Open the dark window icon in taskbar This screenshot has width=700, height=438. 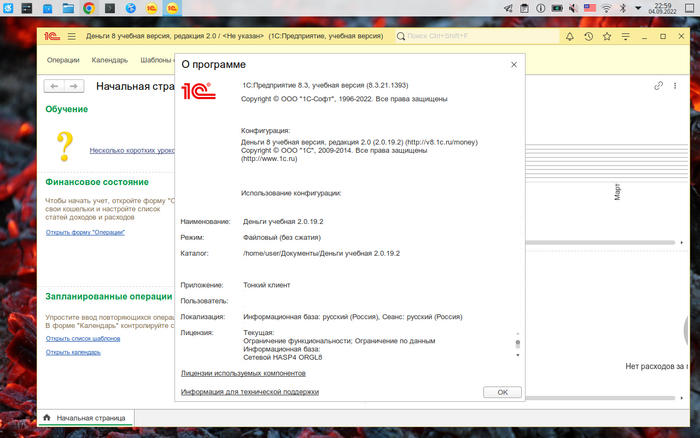[x=27, y=8]
